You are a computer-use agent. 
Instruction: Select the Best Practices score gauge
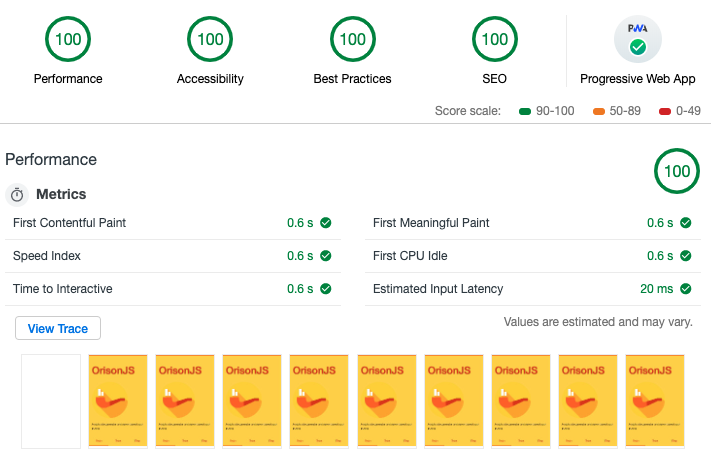coord(353,39)
